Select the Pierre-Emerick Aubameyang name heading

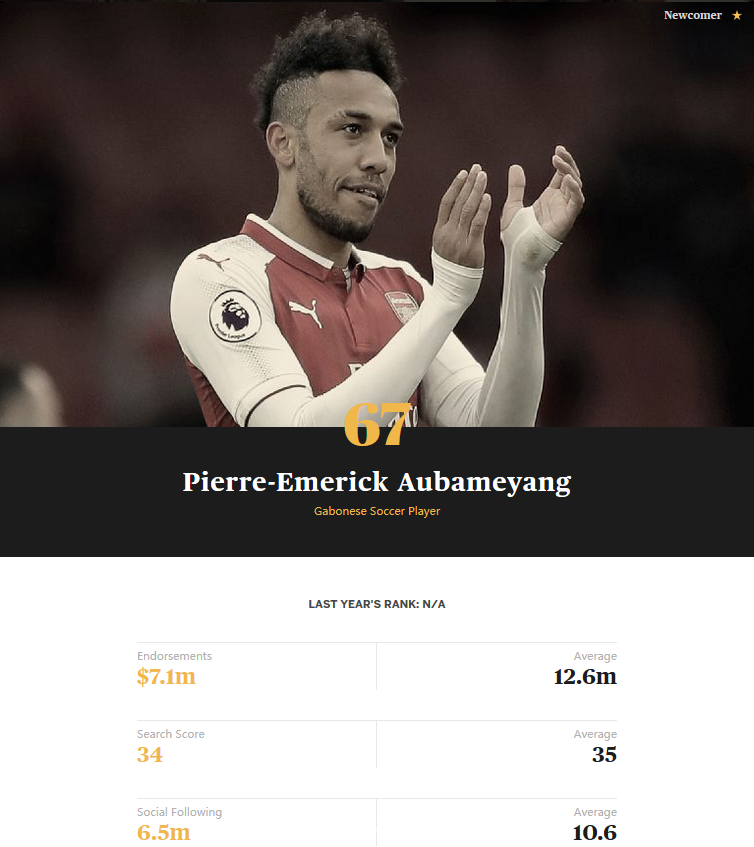[x=377, y=482]
